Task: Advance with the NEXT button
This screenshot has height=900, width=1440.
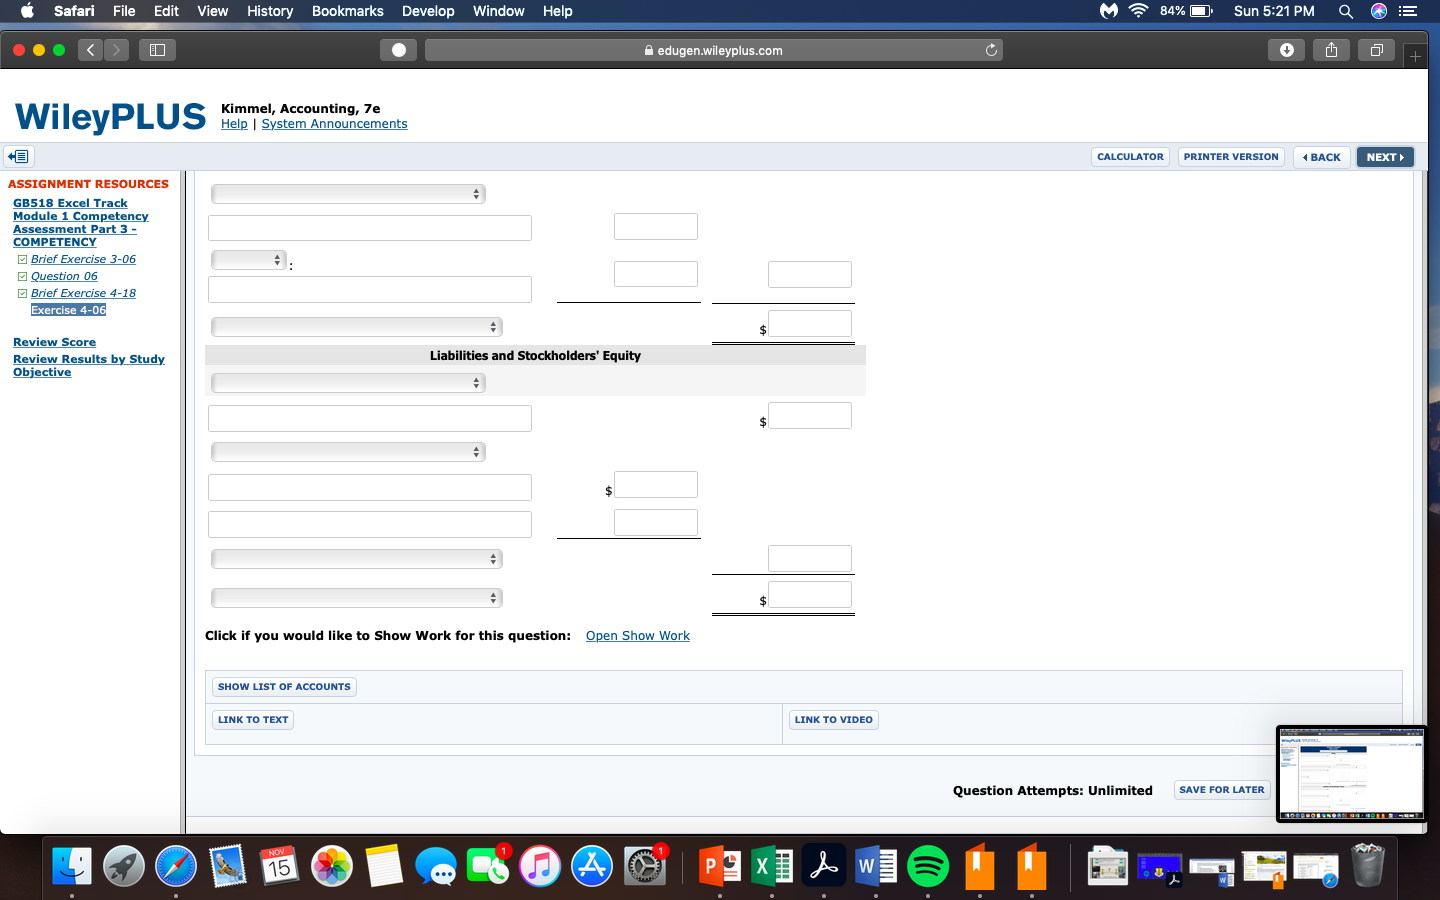Action: coord(1385,157)
